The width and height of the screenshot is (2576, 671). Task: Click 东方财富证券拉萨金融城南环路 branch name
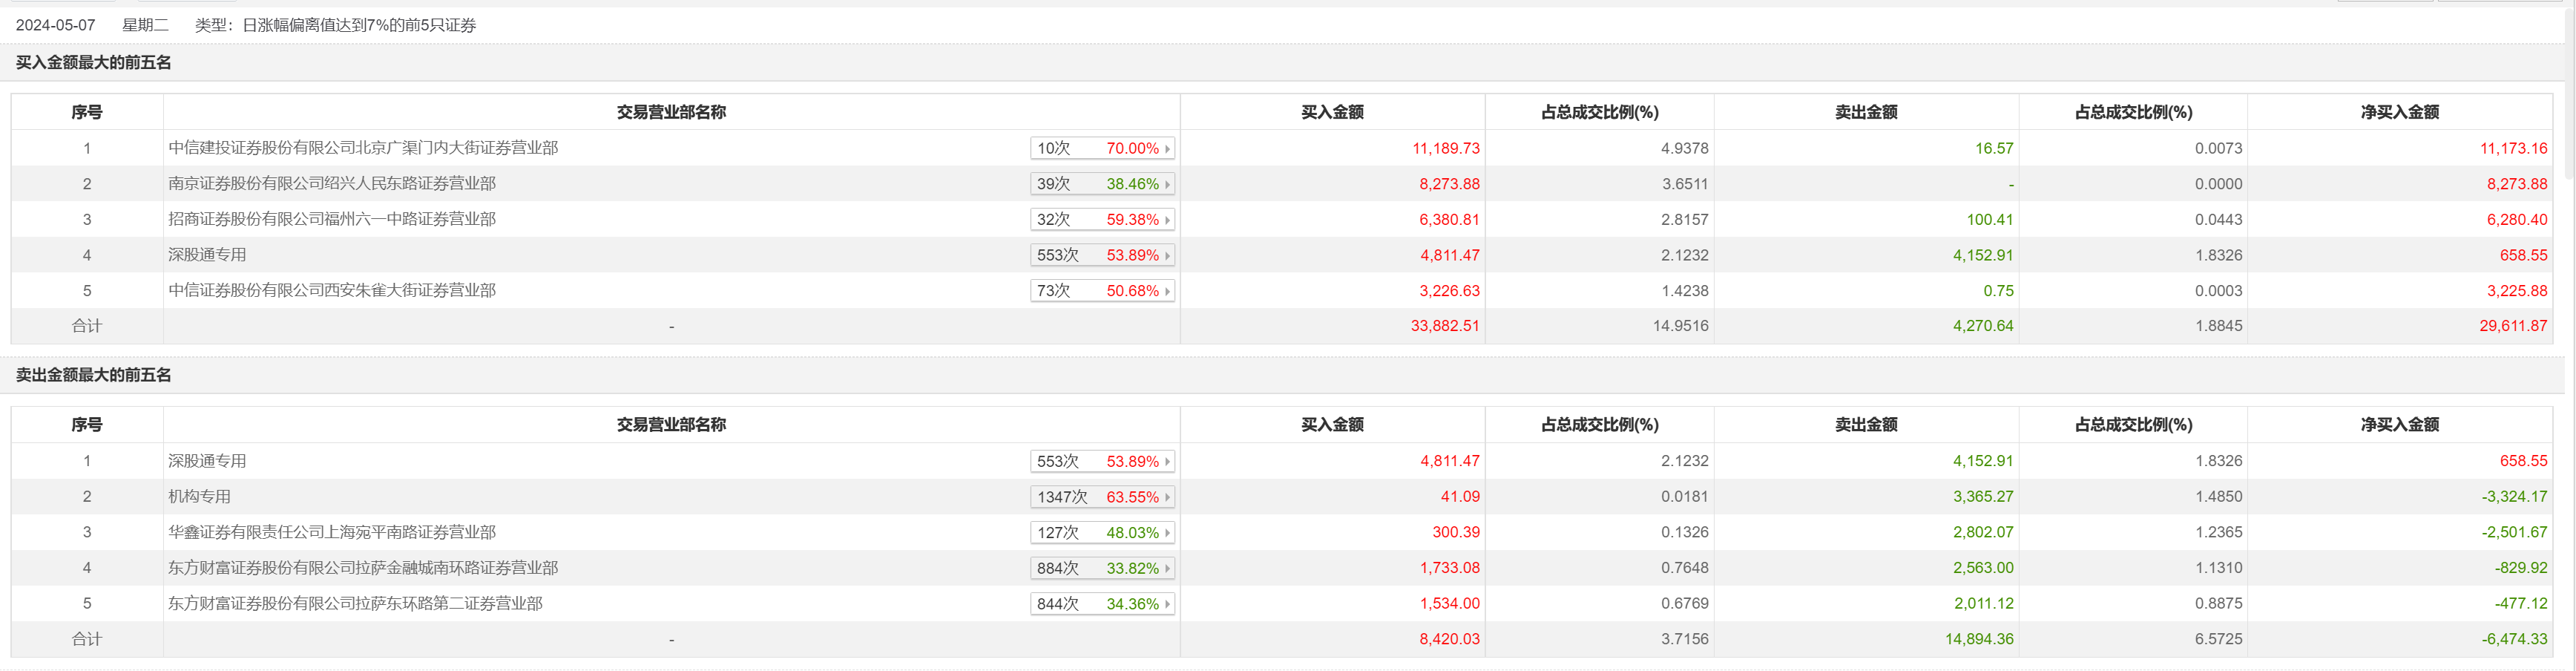pyautogui.click(x=363, y=568)
